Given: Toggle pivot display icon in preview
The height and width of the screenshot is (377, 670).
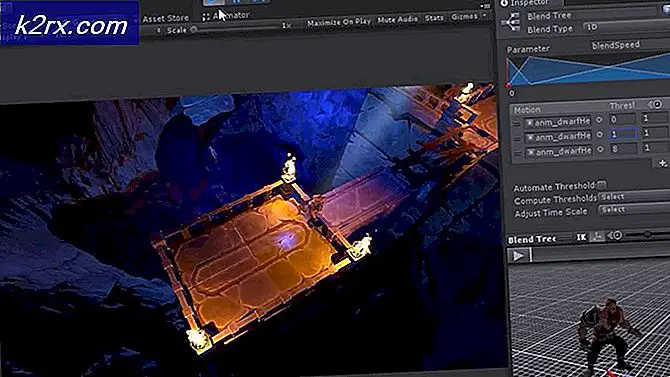Looking at the screenshot, I should click(597, 236).
